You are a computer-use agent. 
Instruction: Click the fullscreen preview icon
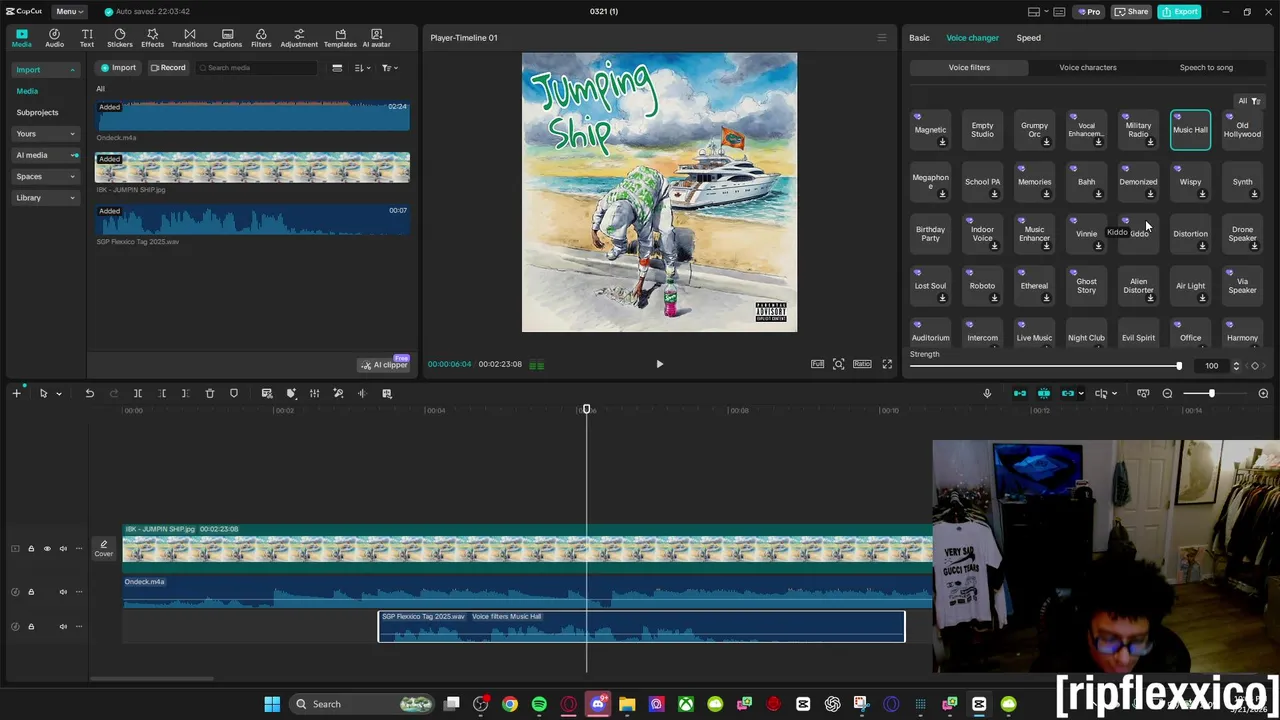(887, 364)
